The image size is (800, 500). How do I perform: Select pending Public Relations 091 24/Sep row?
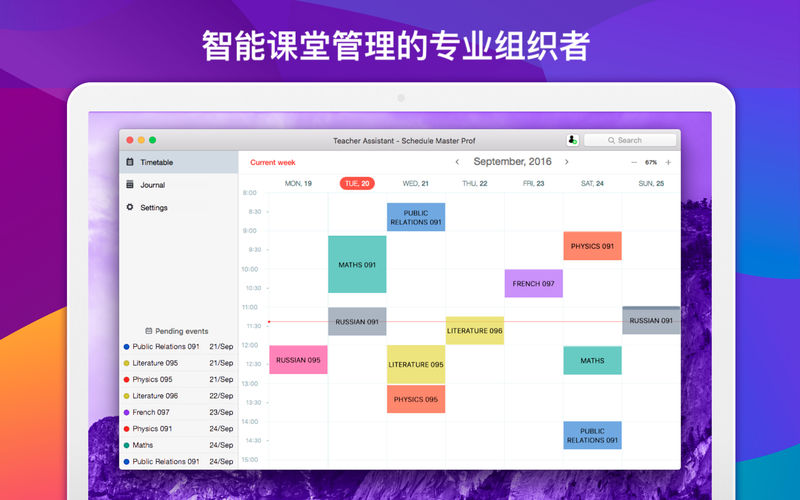coord(179,461)
